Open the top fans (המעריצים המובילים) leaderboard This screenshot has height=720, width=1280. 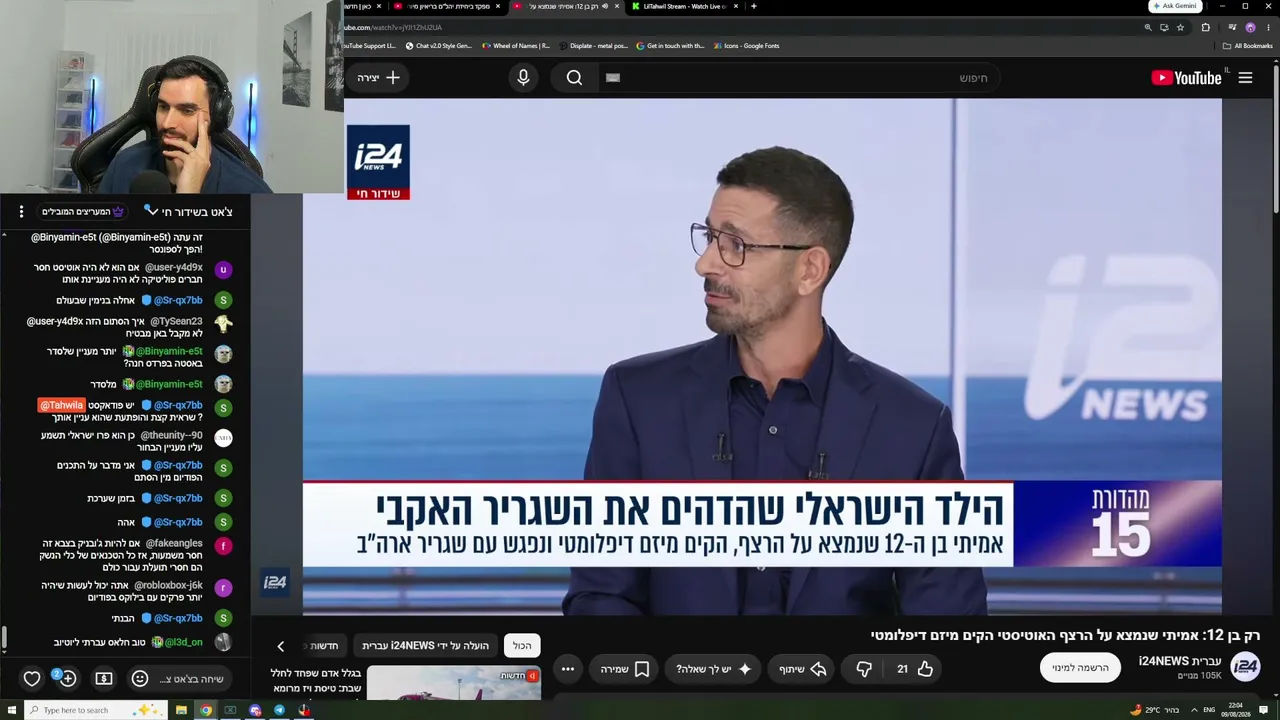pos(83,212)
